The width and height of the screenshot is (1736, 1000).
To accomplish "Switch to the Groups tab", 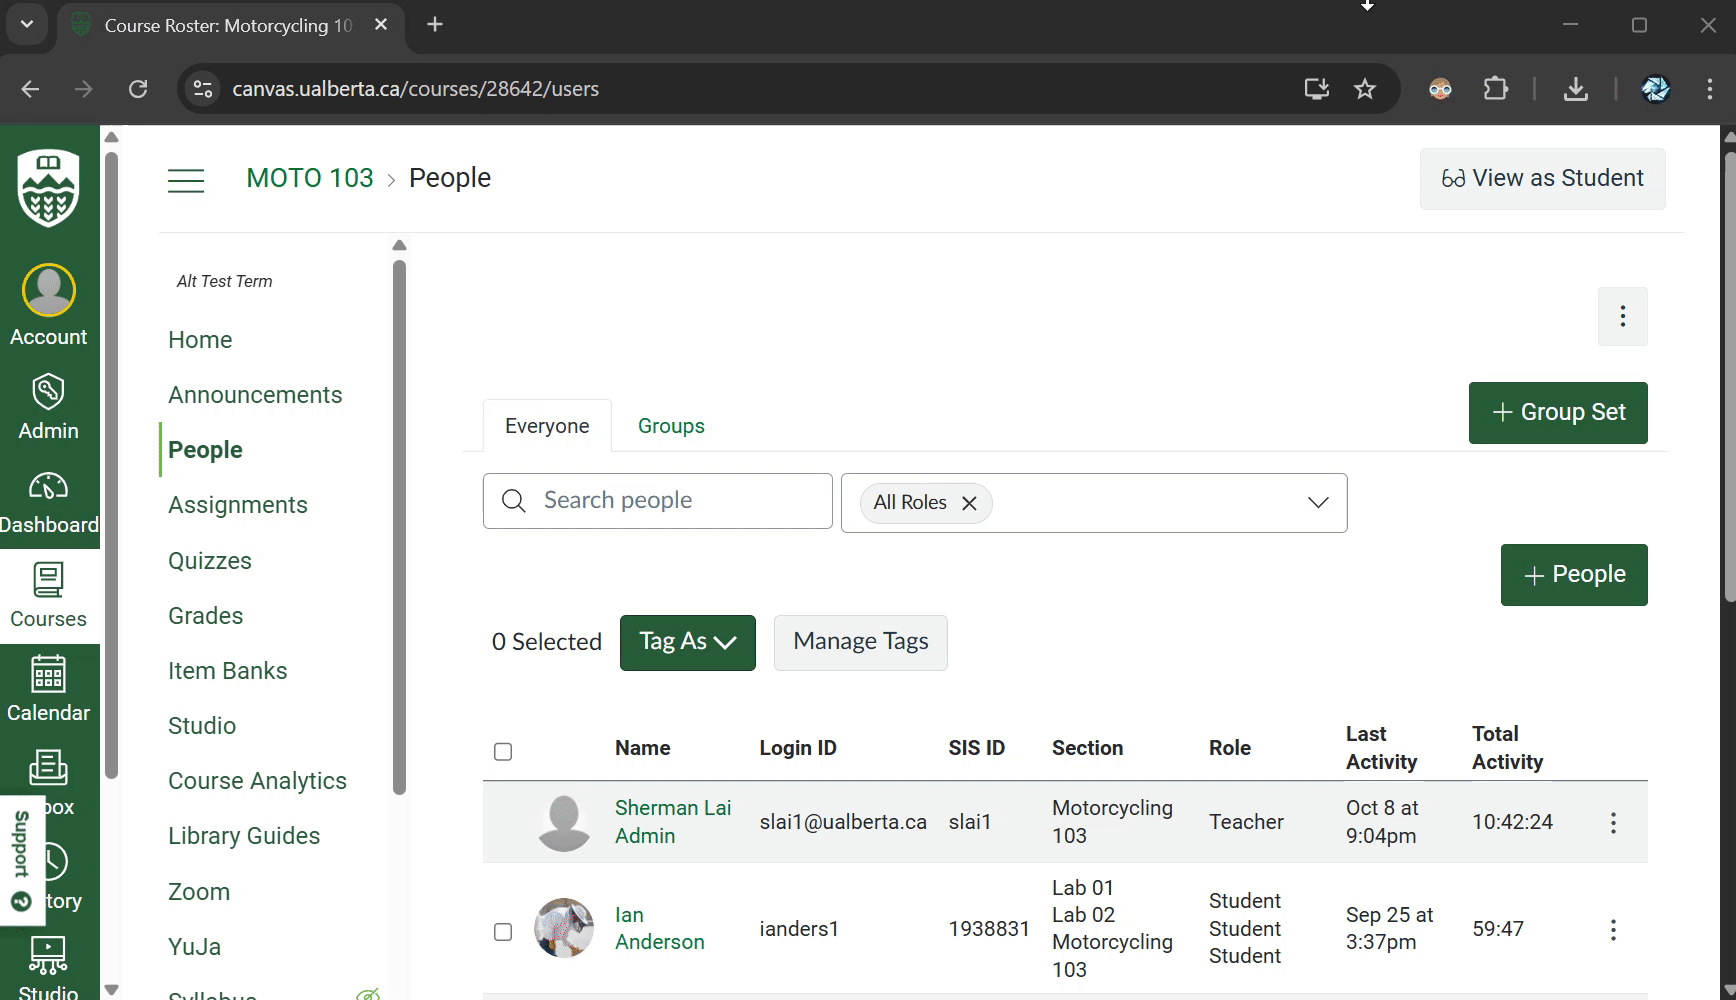I will point(671,426).
